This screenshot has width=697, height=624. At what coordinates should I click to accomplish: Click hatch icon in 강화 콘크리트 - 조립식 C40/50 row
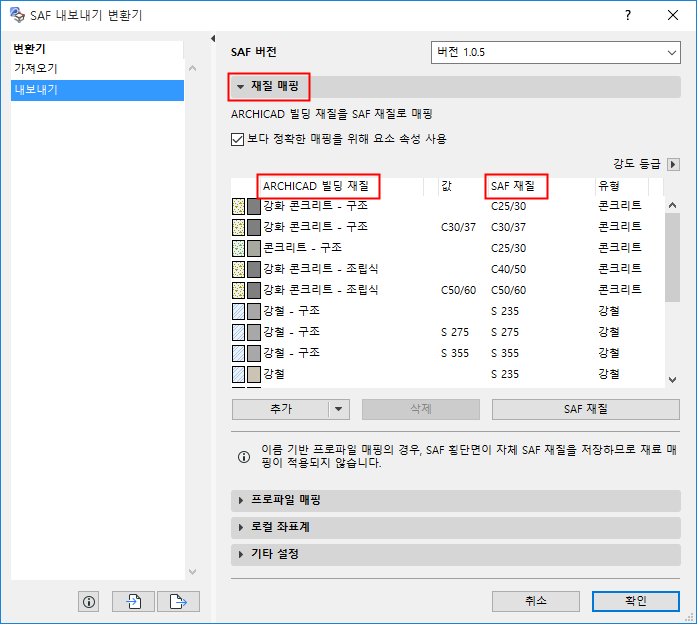tap(239, 269)
